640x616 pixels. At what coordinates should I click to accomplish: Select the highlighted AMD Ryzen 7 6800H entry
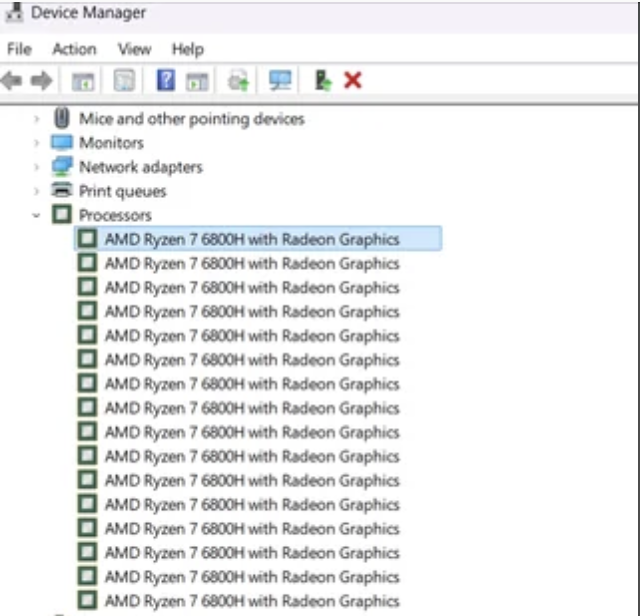point(258,238)
